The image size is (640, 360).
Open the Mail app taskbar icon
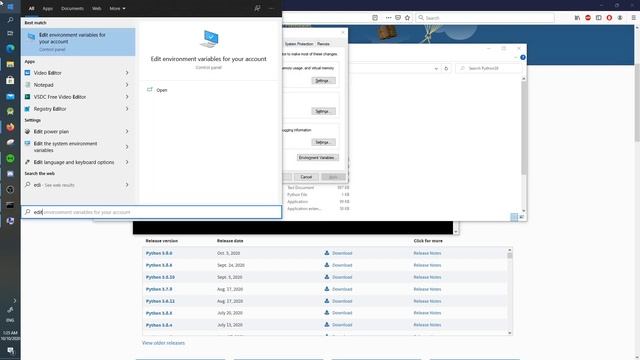(x=10, y=96)
